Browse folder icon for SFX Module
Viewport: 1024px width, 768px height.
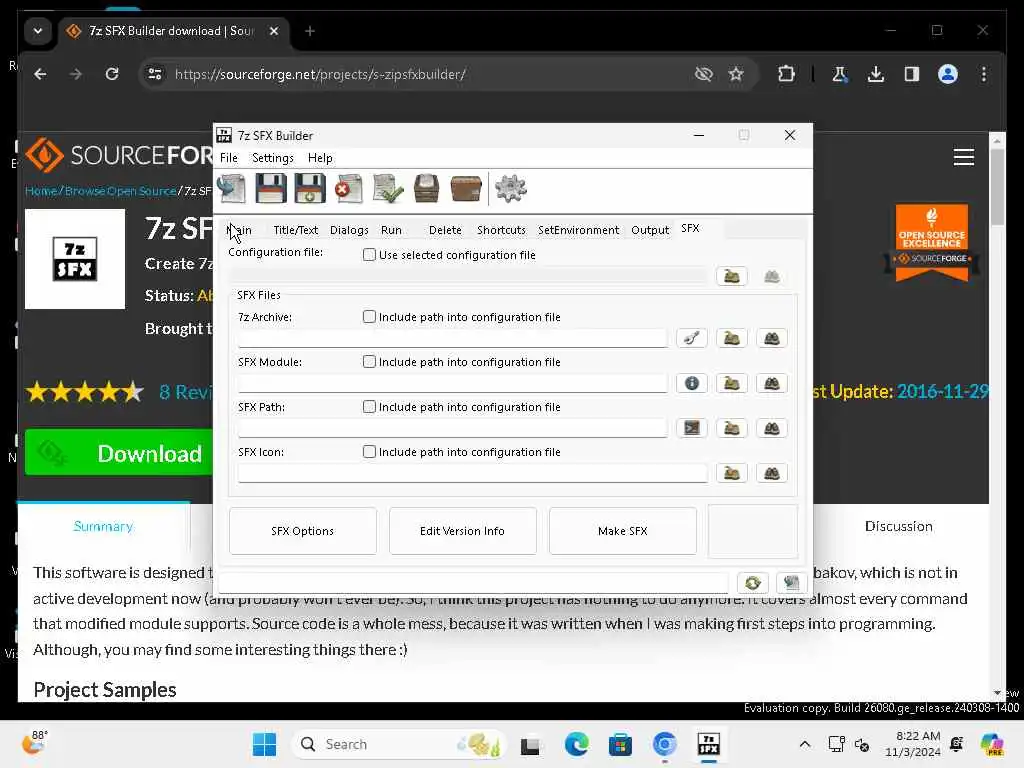point(731,383)
